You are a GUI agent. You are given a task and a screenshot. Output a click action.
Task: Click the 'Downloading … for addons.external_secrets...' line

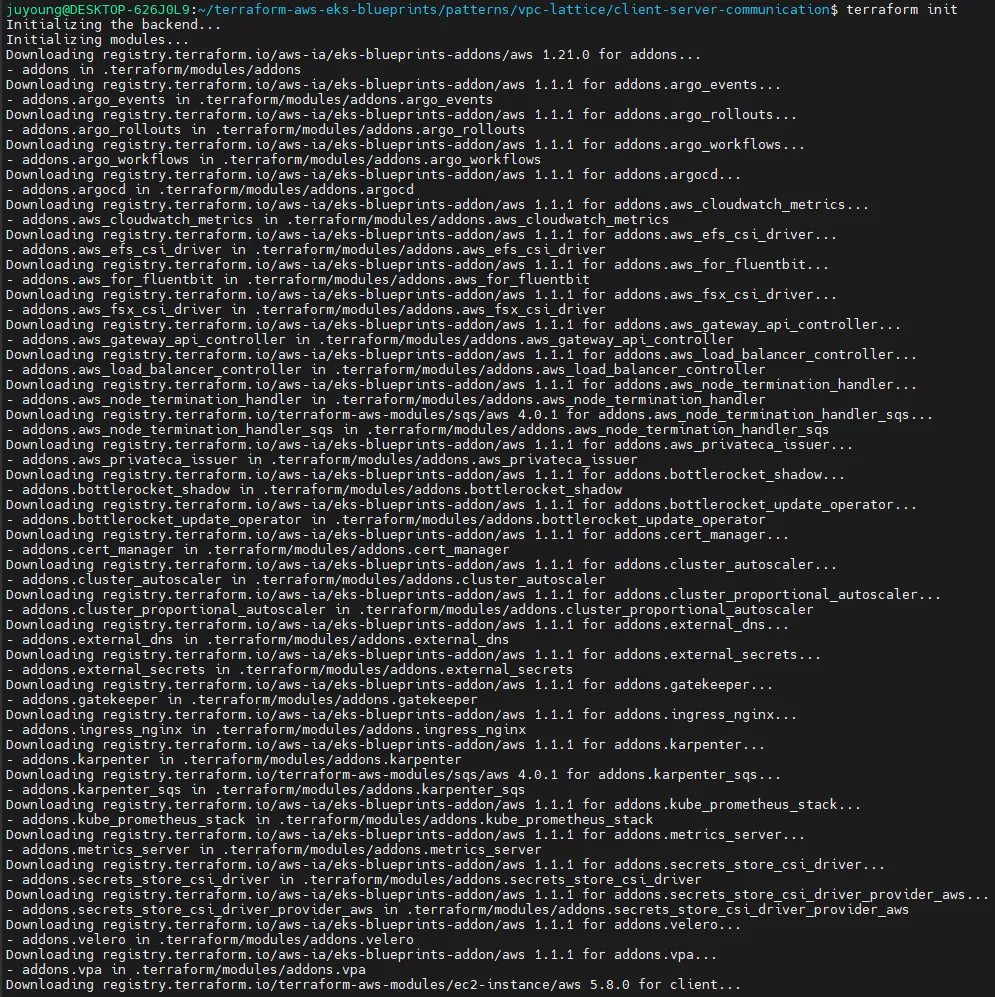(413, 654)
